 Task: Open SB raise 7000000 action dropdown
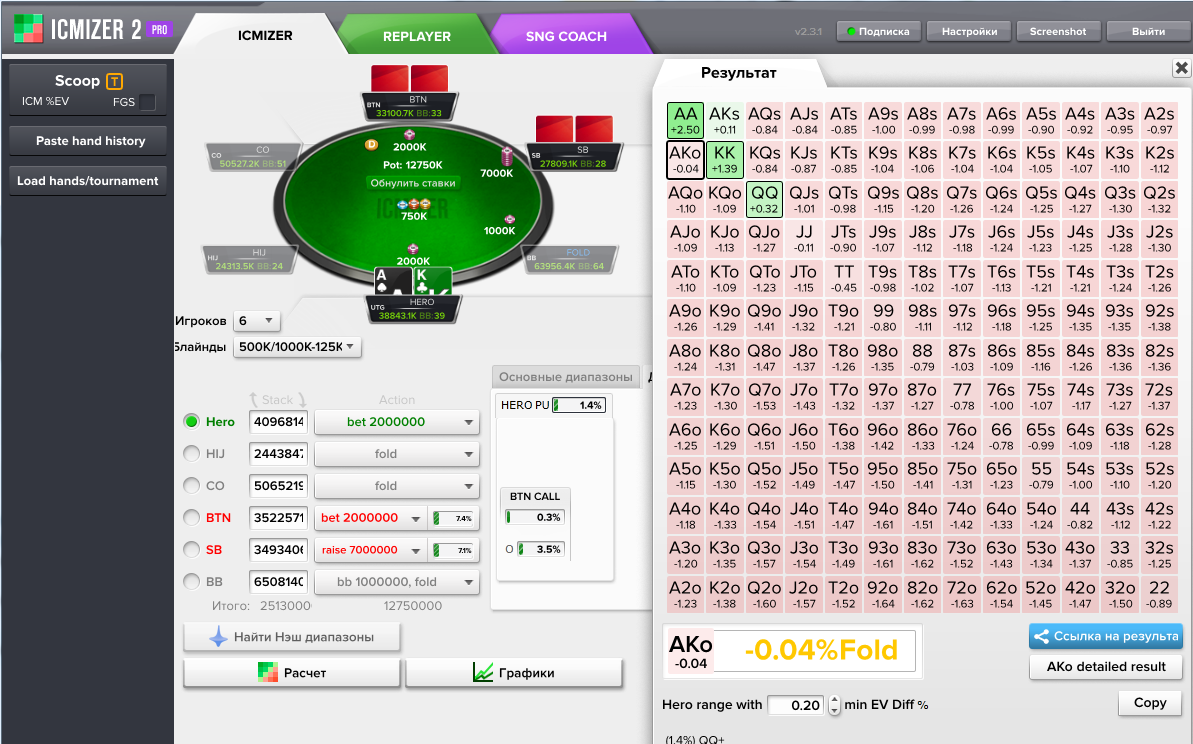371,550
